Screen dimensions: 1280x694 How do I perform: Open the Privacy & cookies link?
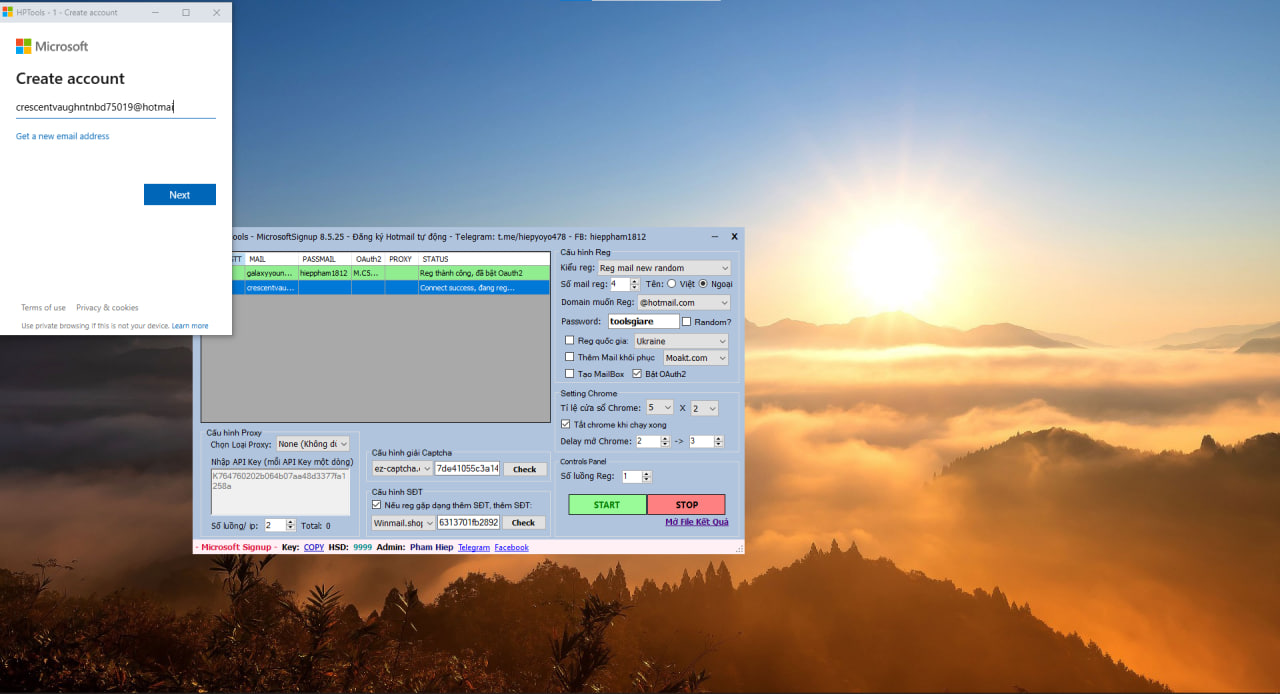click(107, 308)
